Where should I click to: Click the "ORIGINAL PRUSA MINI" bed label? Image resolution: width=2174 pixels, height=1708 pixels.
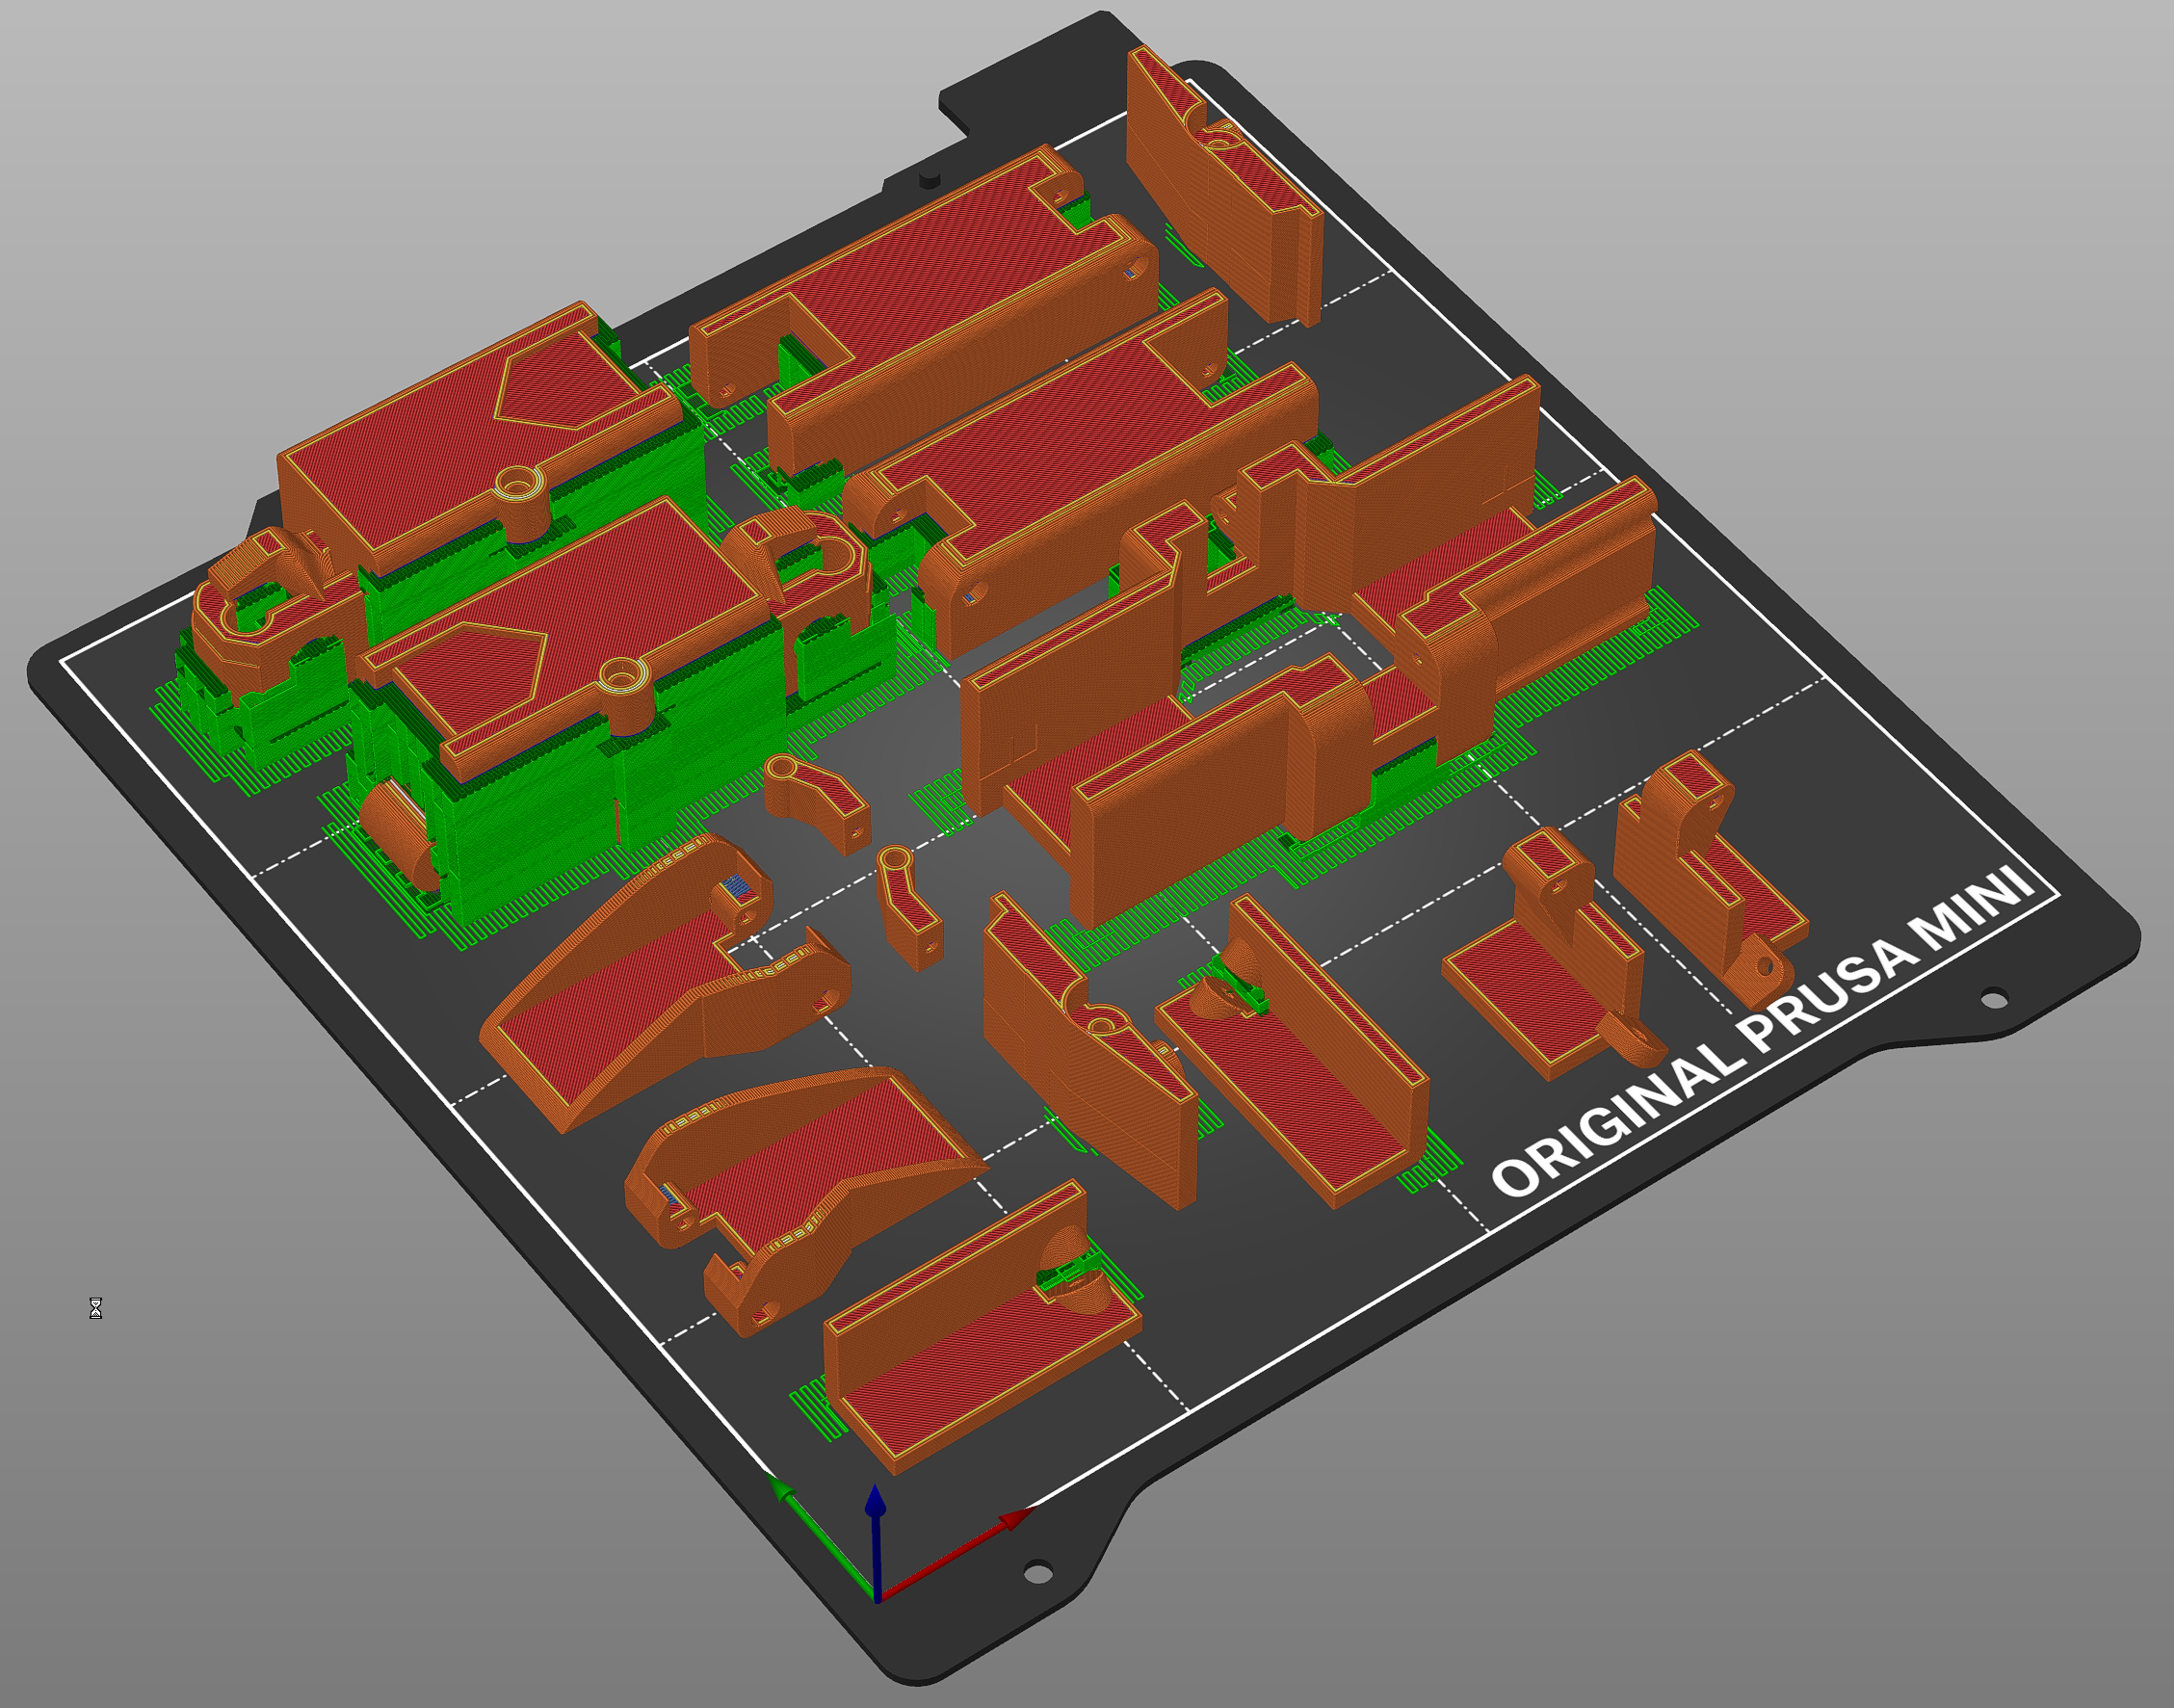pos(1762,1032)
